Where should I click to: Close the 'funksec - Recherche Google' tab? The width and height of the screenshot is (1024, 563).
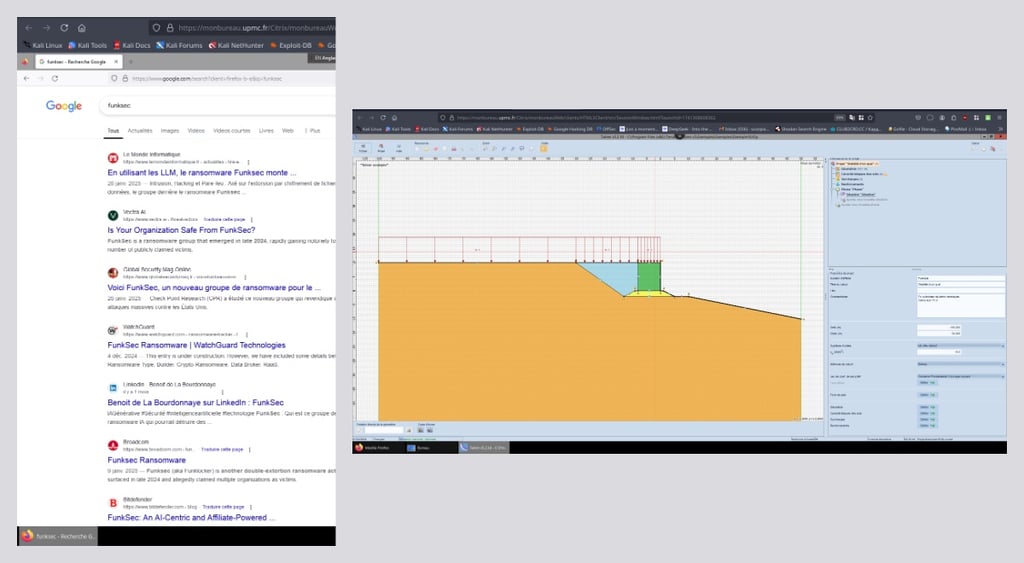tap(116, 61)
